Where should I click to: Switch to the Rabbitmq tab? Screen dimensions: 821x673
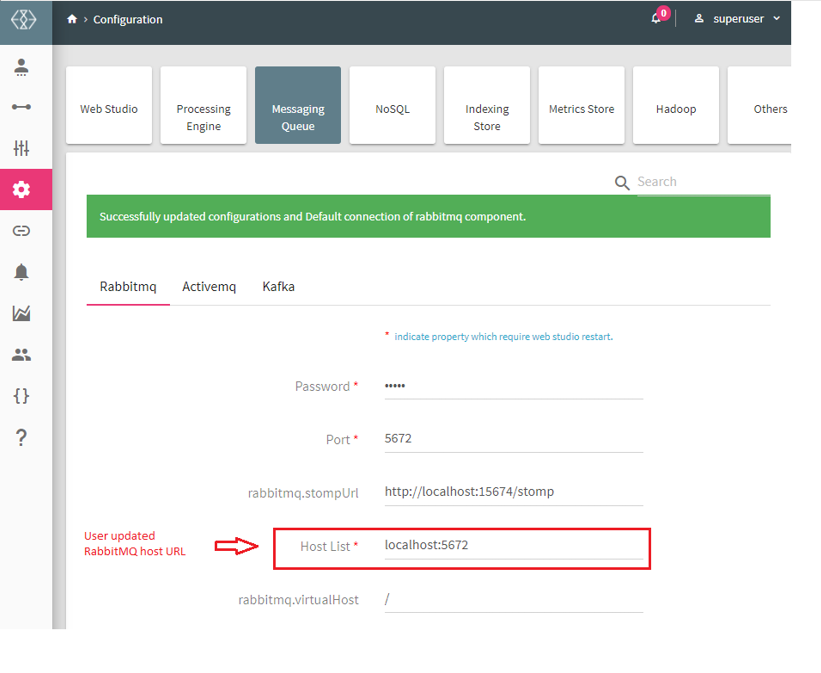point(128,287)
